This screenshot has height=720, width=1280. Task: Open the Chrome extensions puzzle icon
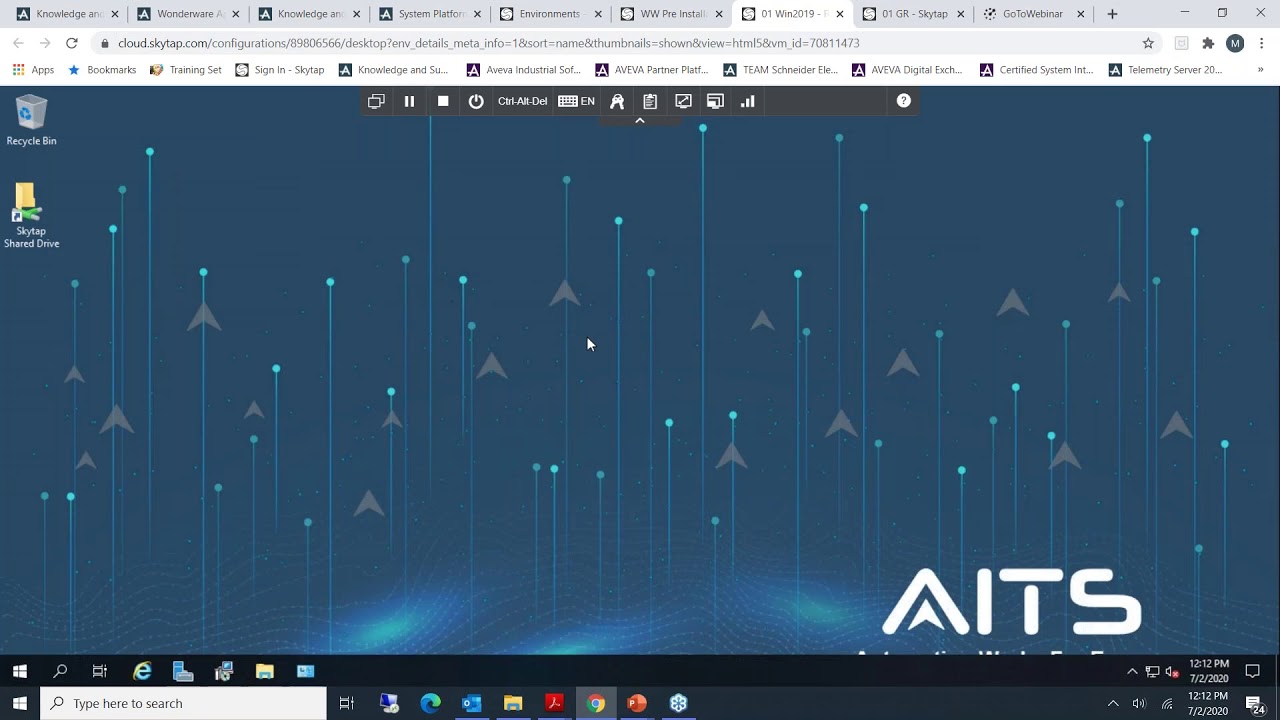point(1208,43)
